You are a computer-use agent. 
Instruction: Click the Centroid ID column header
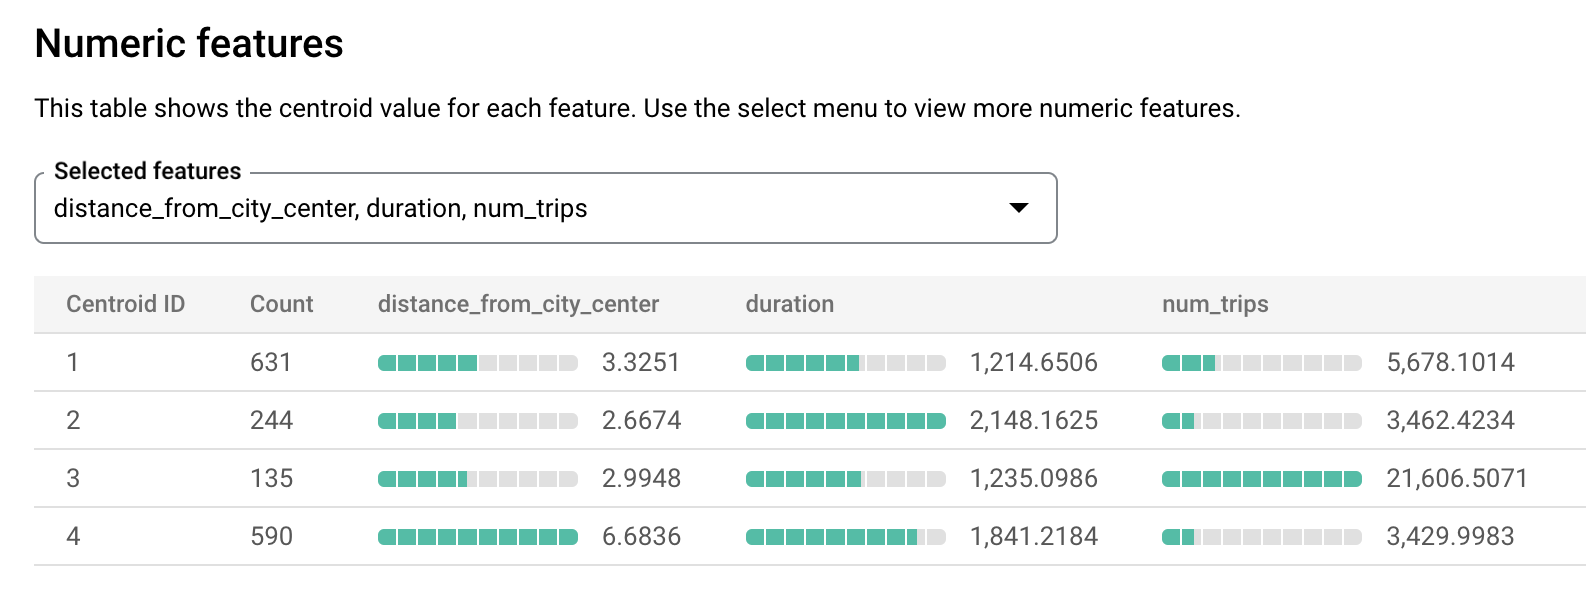[125, 304]
